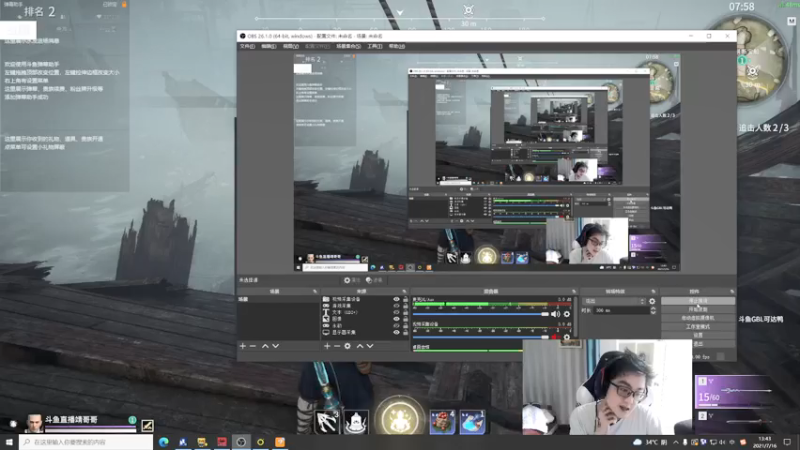Open the Scene Collection menu in OBS
Image resolution: width=800 pixels, height=450 pixels.
348,46
